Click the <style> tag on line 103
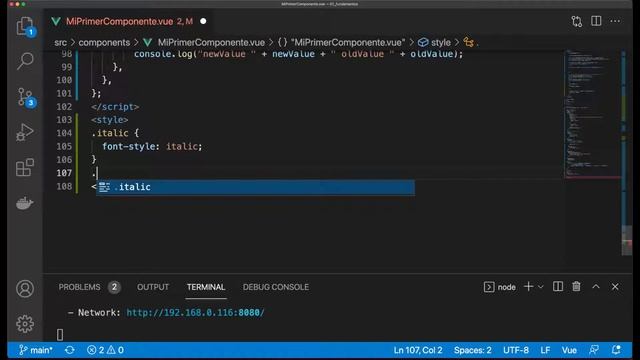 [110, 120]
